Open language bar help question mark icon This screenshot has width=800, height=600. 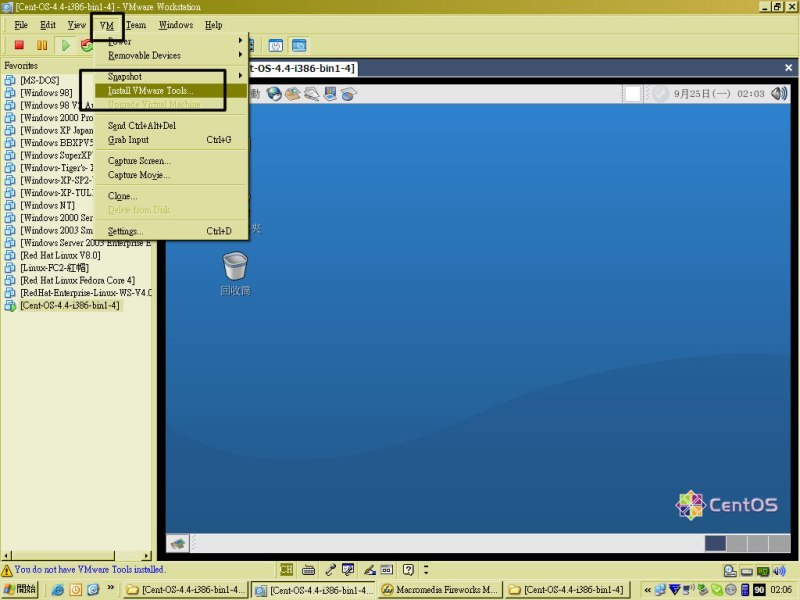408,569
